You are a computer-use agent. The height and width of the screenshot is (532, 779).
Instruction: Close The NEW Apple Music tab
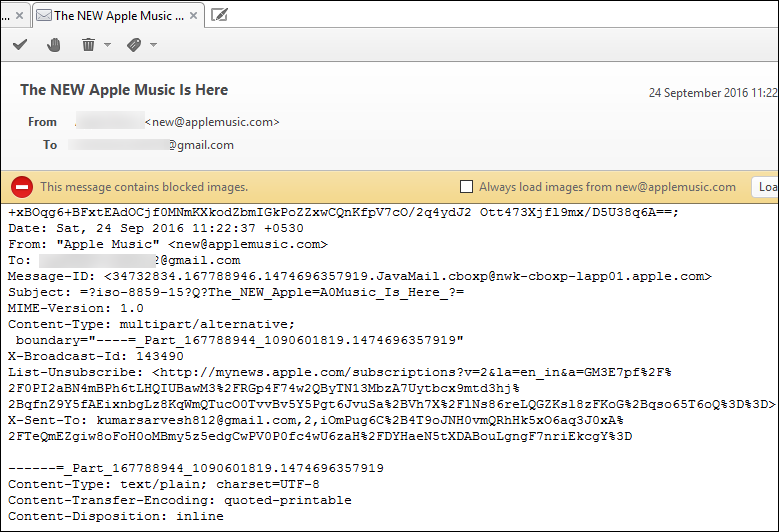pyautogui.click(x=194, y=16)
